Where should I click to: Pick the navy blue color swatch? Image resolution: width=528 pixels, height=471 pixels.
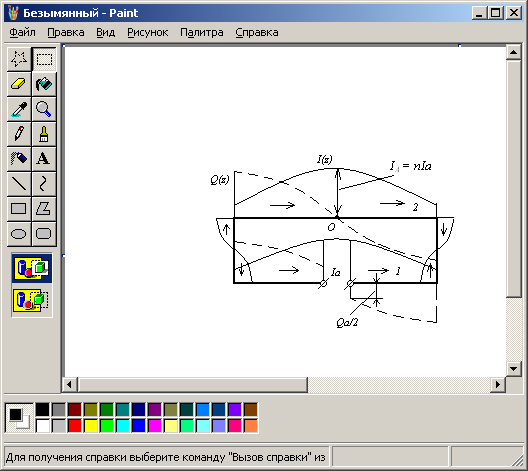[x=139, y=410]
